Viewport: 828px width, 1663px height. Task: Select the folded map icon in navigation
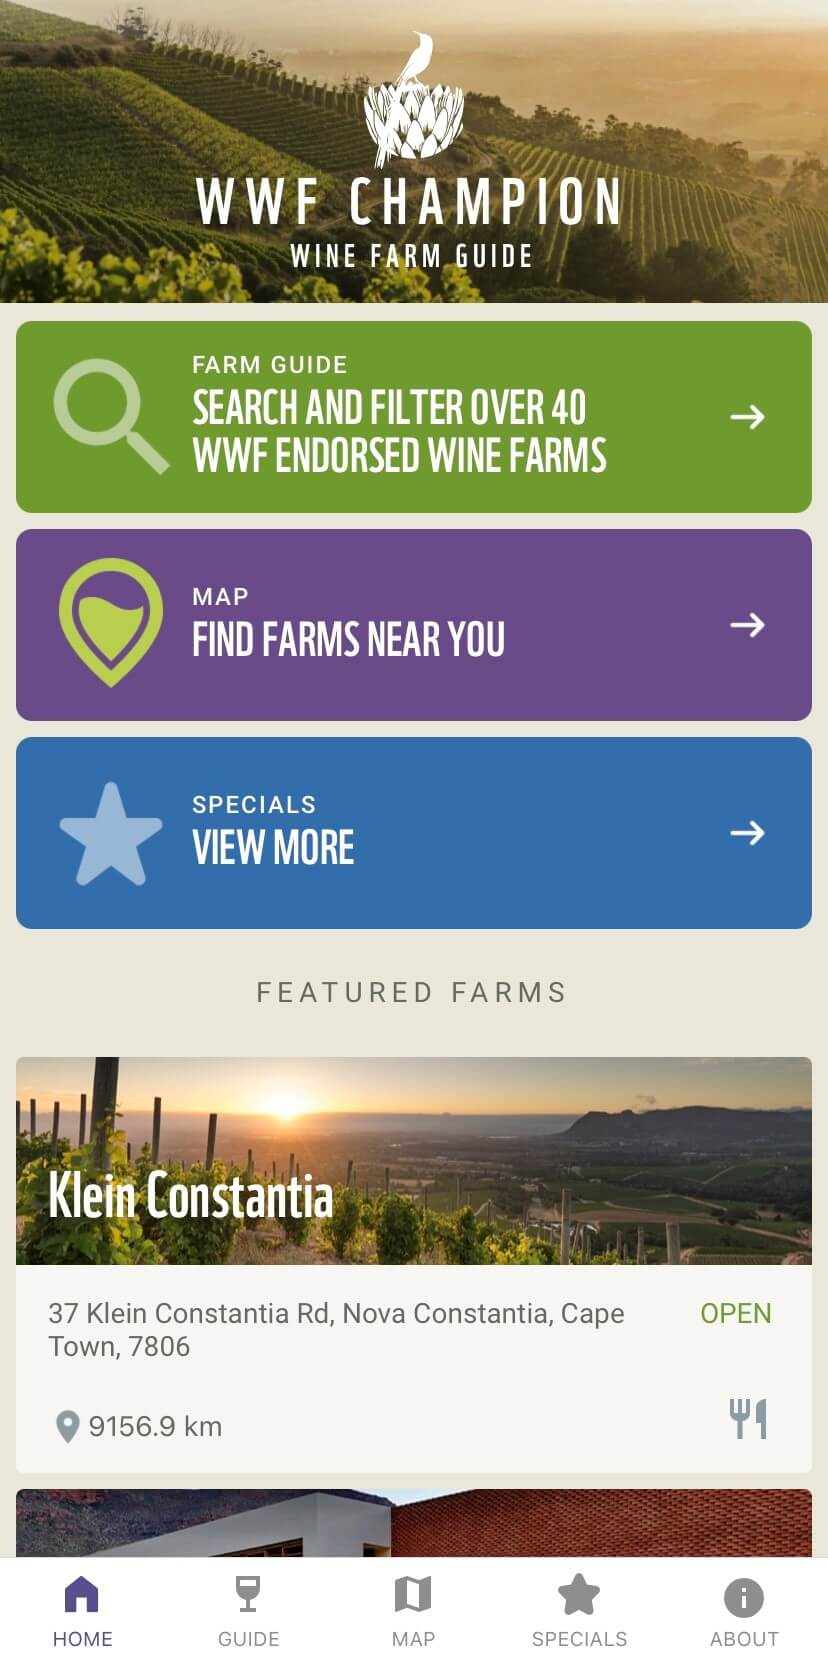pyautogui.click(x=413, y=1595)
